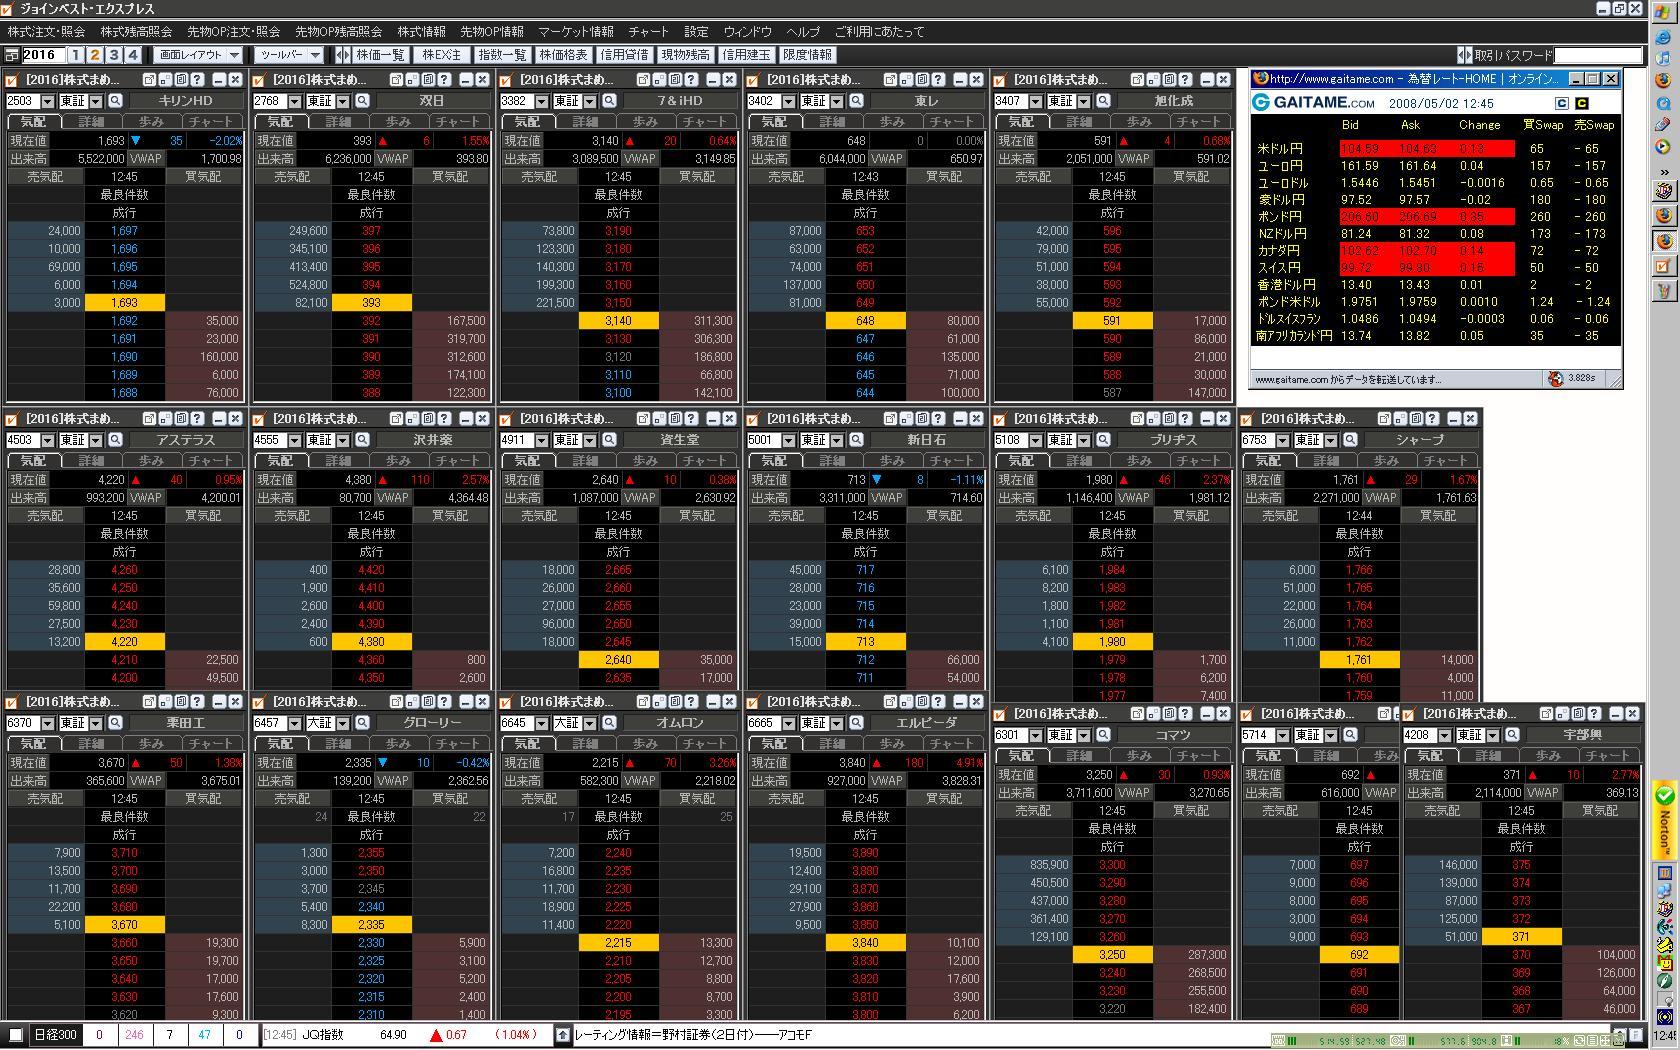Open stock search in the 7&iHD panel
Viewport: 1680px width, 1050px height.
[x=609, y=101]
